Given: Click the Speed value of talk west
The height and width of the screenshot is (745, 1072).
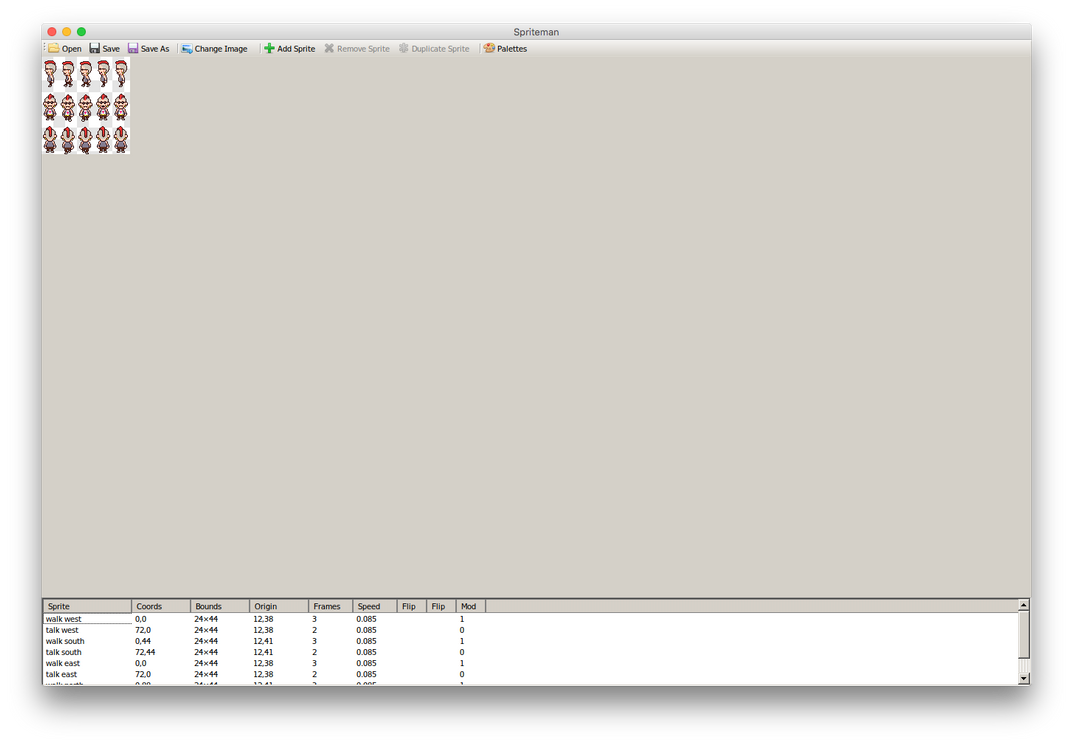Looking at the screenshot, I should click(x=366, y=630).
